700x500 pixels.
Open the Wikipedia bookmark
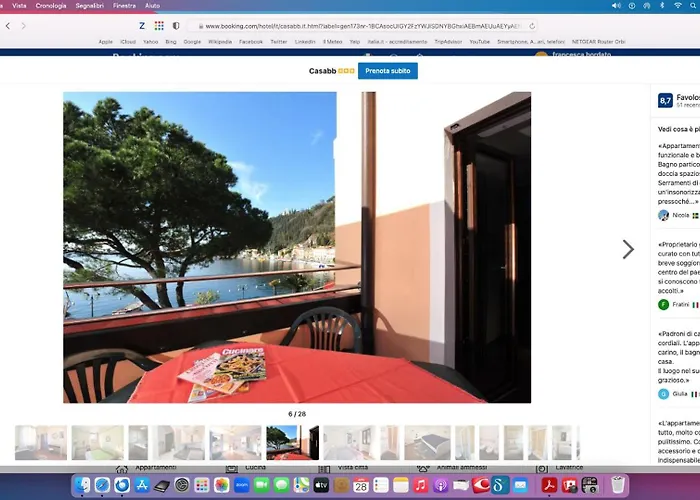220,42
